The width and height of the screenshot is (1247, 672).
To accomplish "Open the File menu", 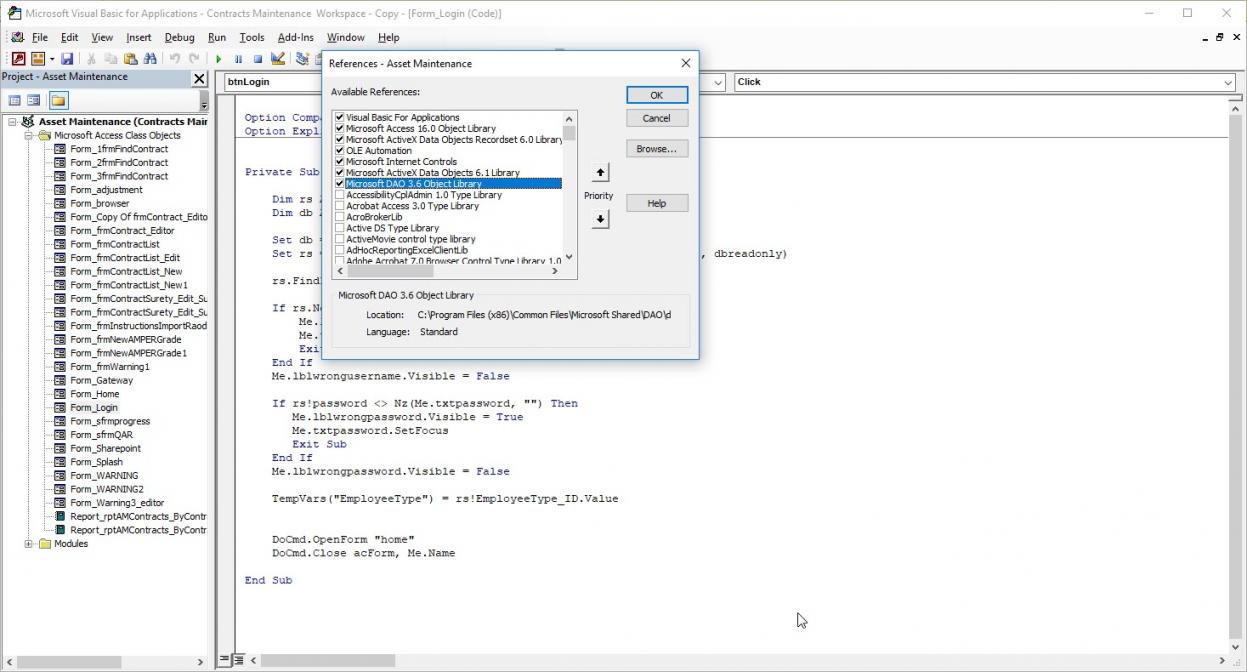I will coord(40,37).
